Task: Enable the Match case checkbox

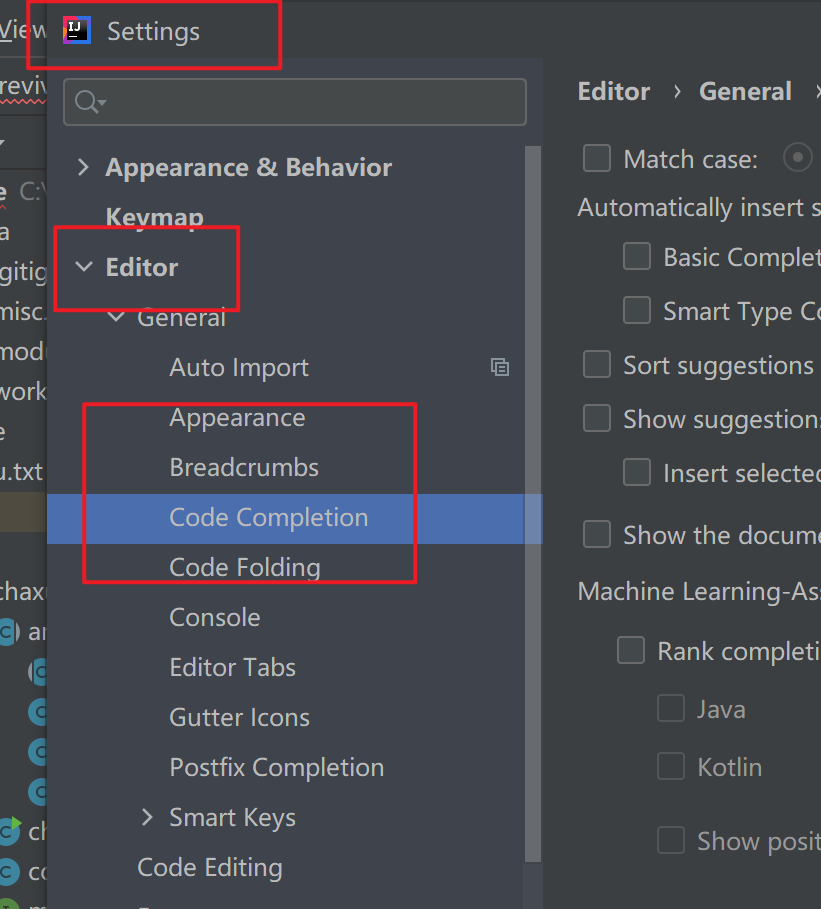Action: (x=596, y=158)
